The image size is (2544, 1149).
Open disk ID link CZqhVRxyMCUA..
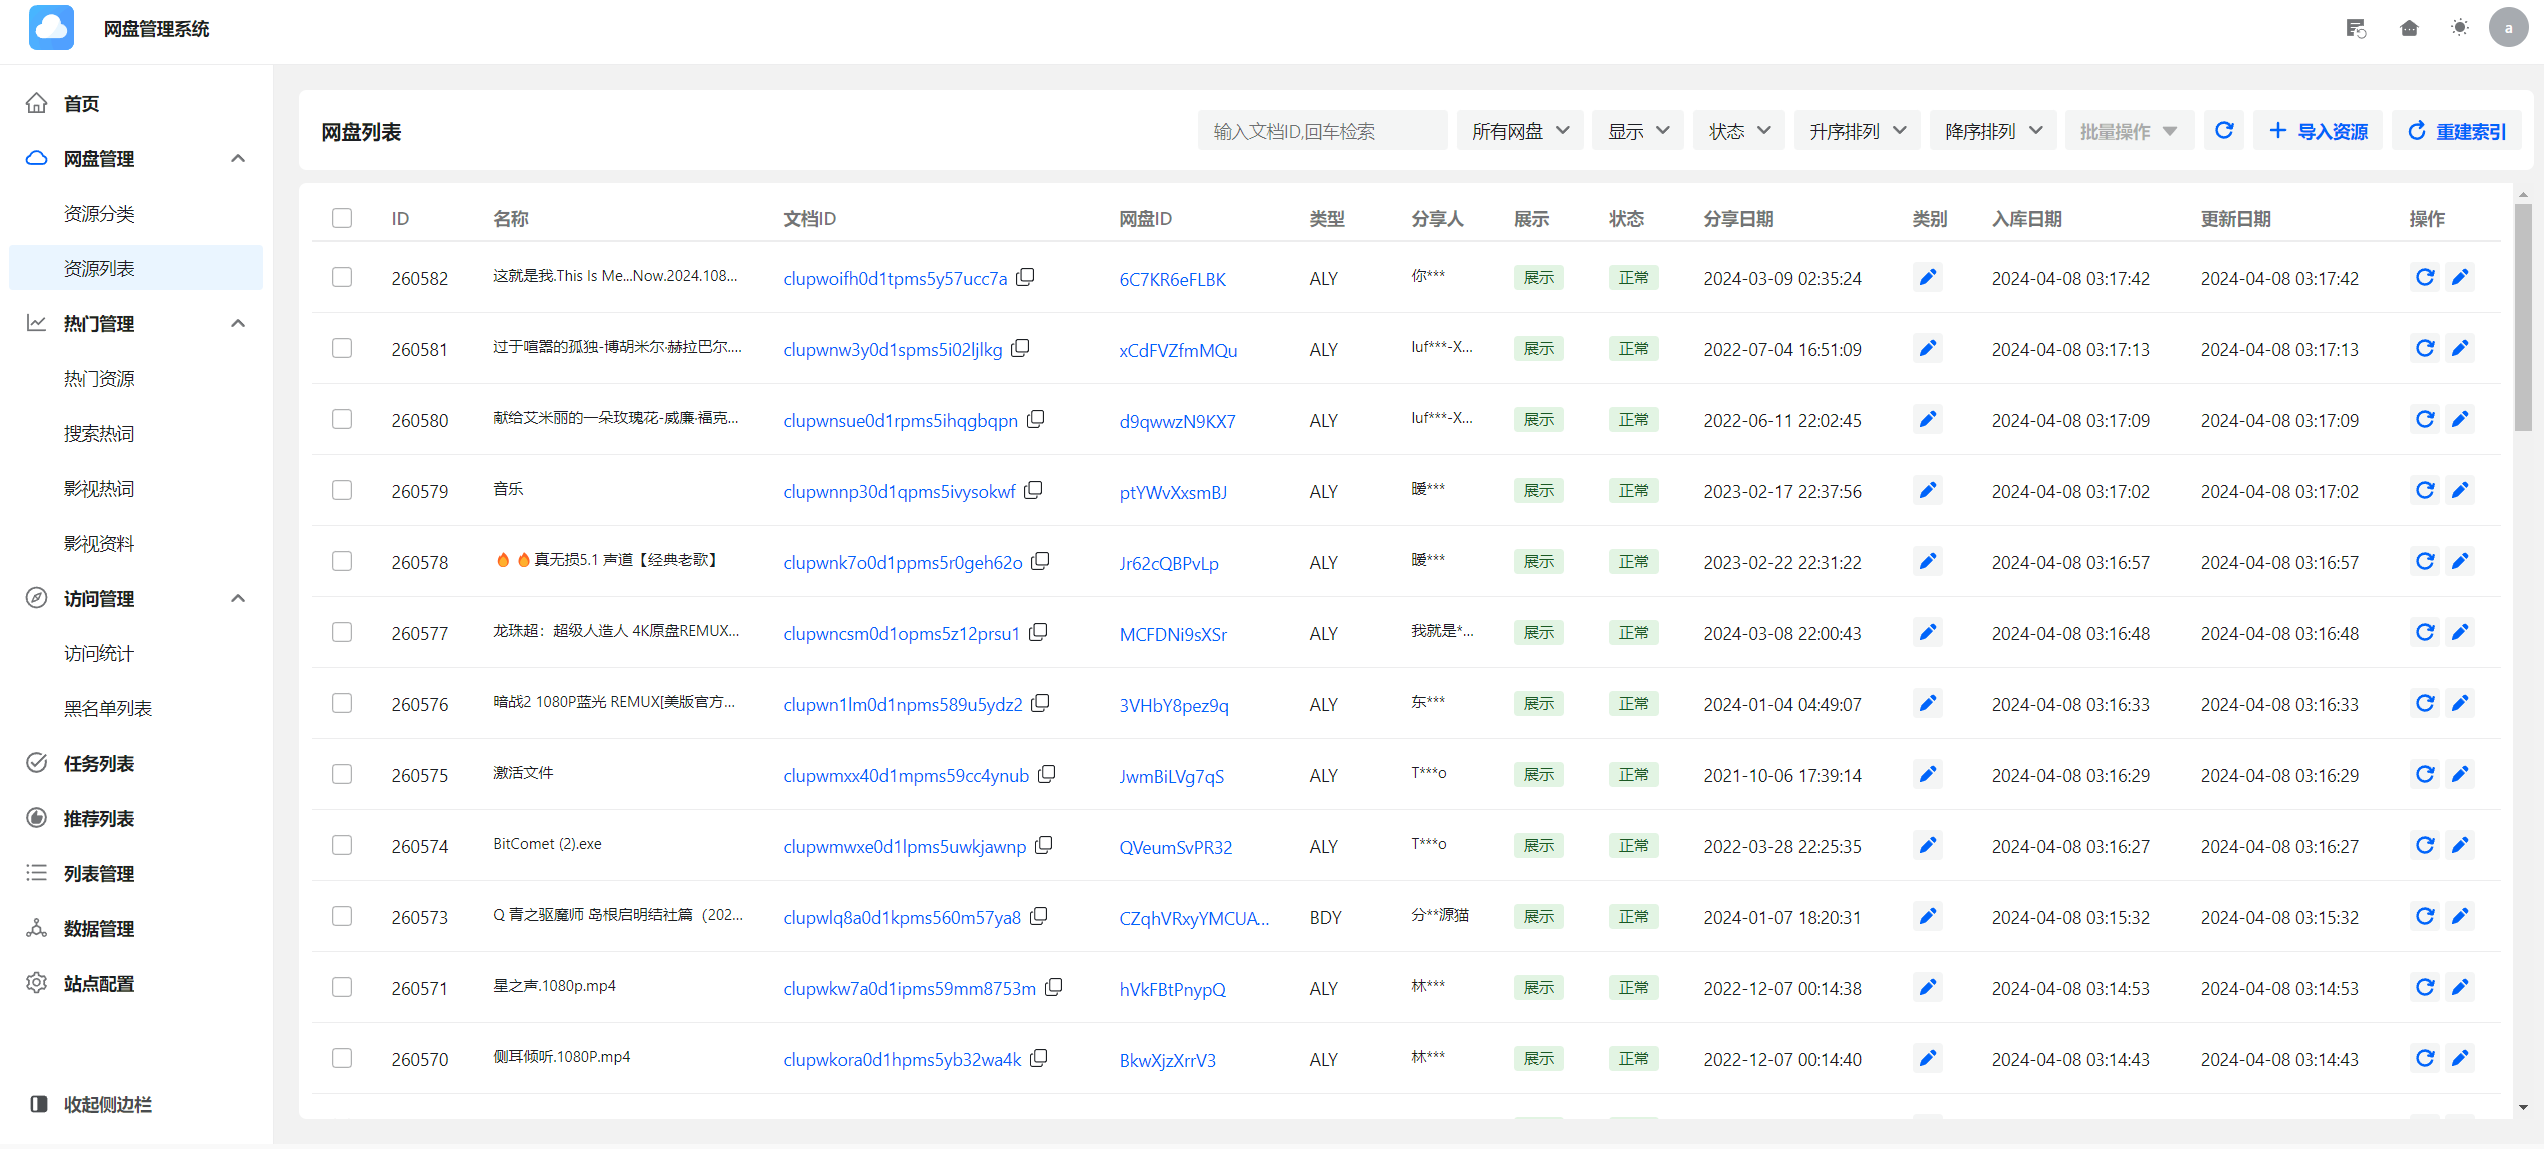tap(1194, 918)
